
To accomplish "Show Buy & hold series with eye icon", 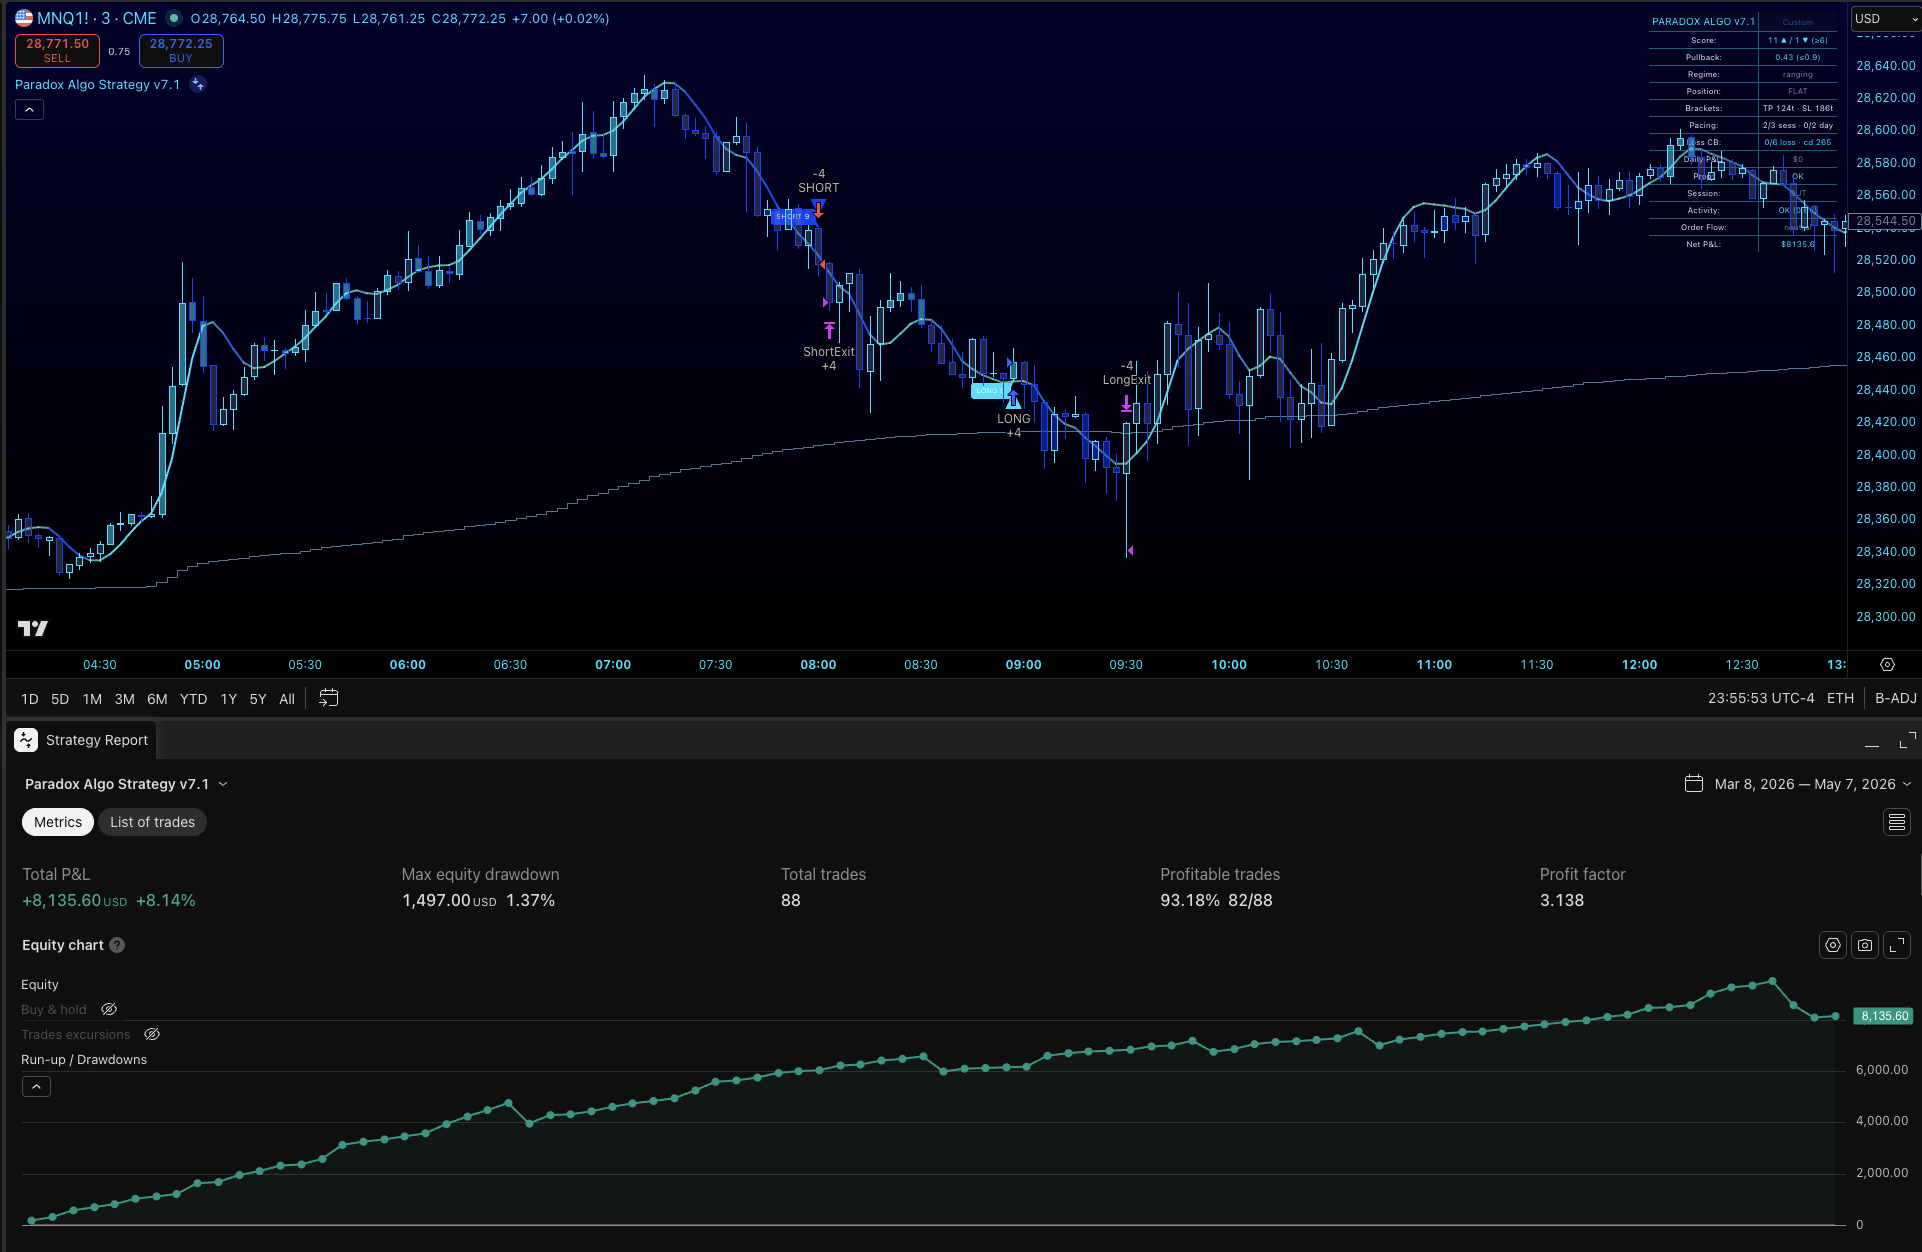I will tap(109, 1010).
